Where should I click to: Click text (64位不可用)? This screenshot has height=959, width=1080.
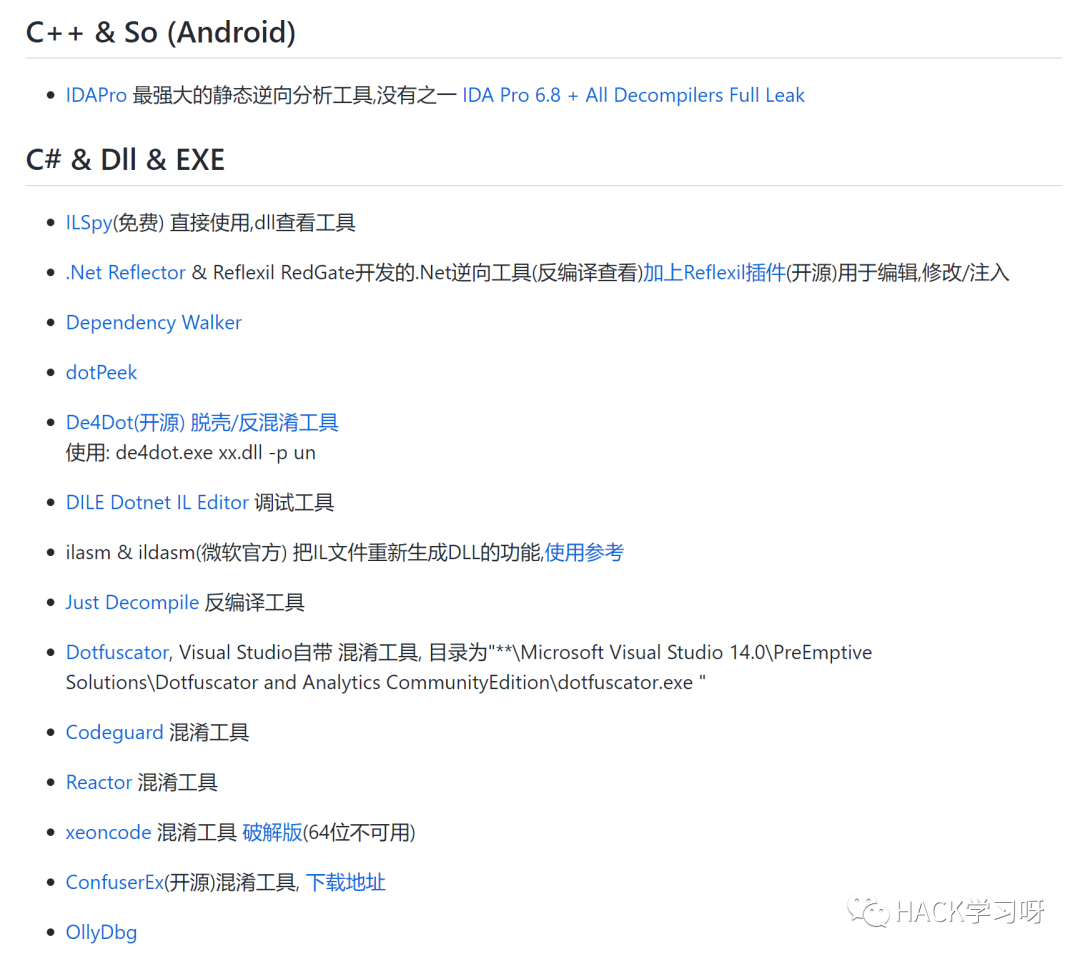(x=359, y=832)
